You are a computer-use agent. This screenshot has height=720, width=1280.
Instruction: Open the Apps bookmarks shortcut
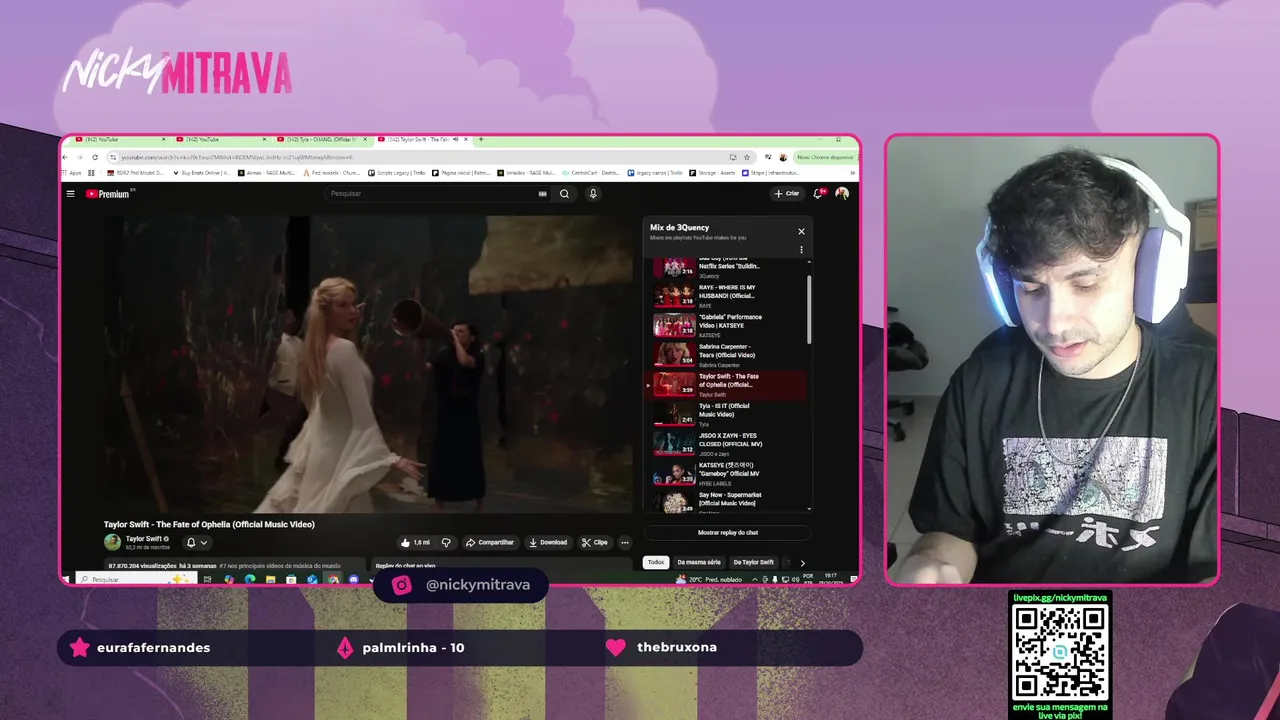(x=73, y=173)
